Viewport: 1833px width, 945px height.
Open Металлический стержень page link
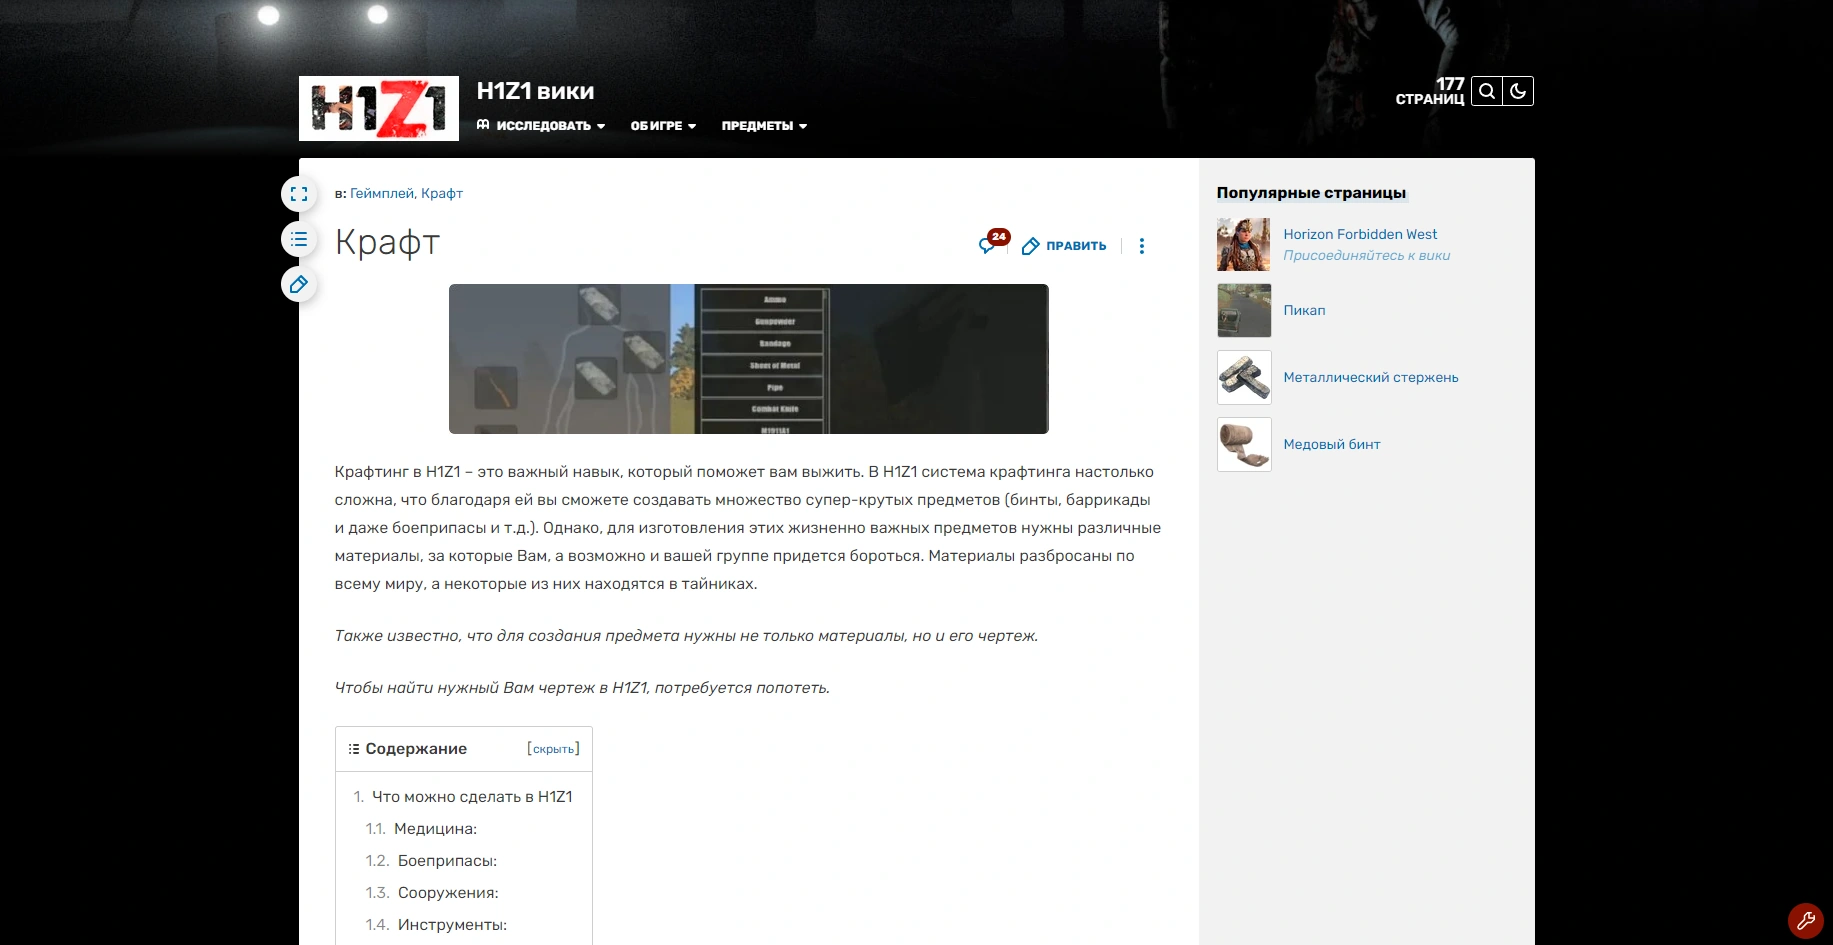point(1371,378)
